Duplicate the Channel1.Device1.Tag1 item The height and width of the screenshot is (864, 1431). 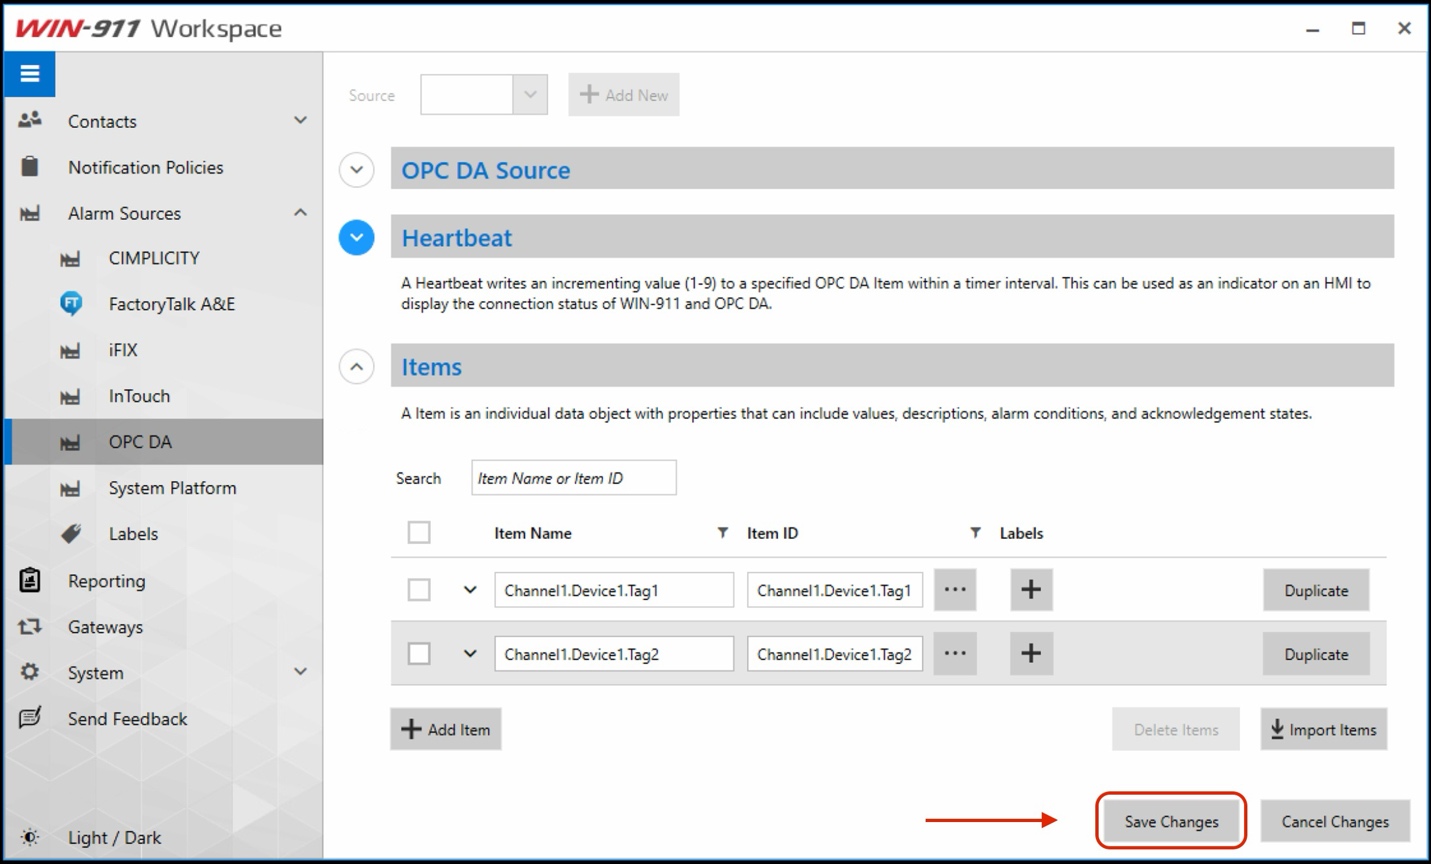click(1316, 590)
